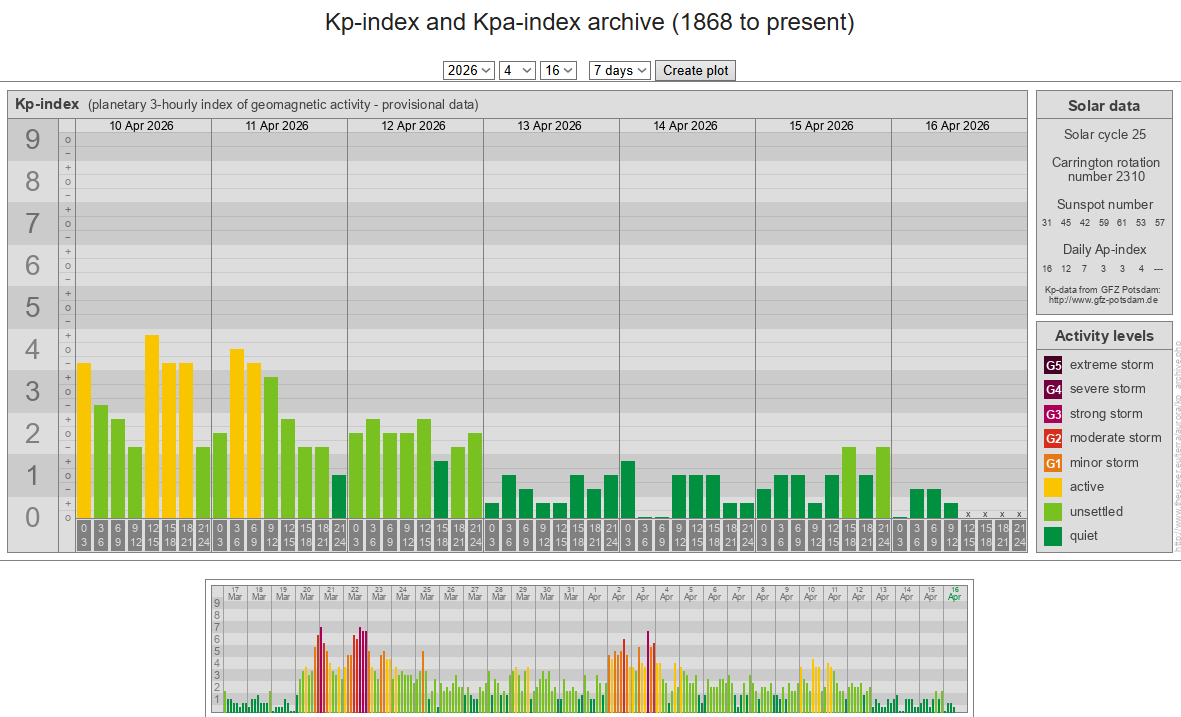Open the month dropdown showing 4

[517, 70]
